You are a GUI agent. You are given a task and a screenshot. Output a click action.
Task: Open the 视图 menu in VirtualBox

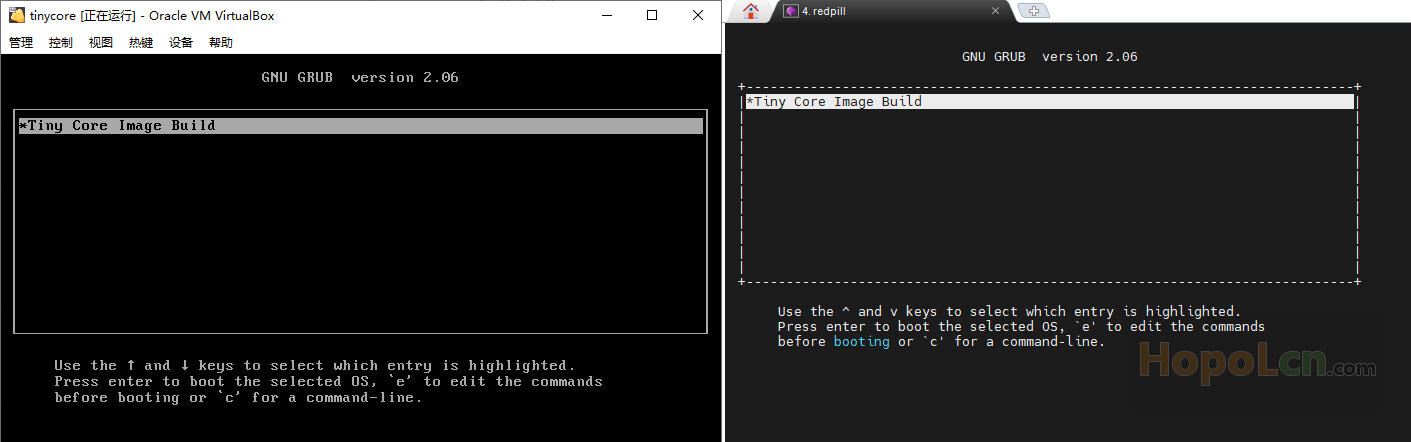click(x=101, y=43)
